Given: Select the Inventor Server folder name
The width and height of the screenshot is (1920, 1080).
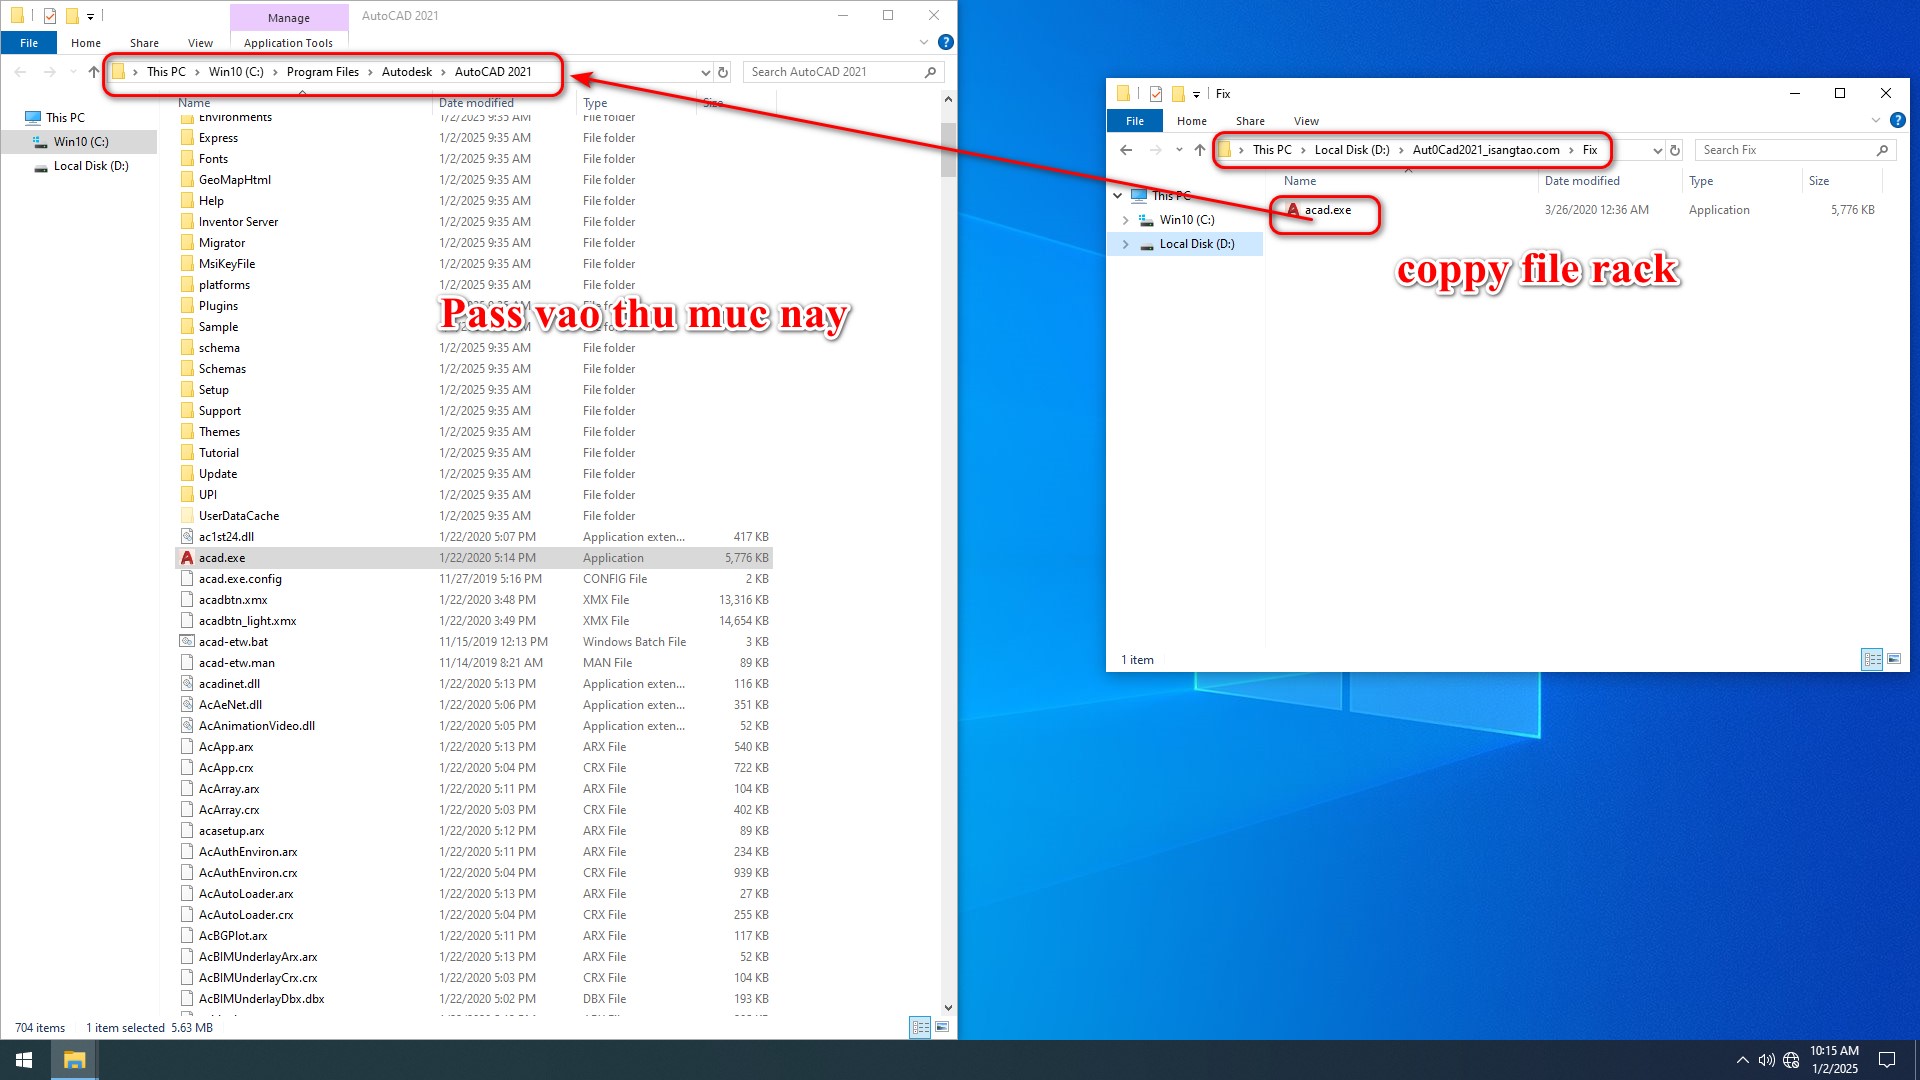Looking at the screenshot, I should 238,222.
